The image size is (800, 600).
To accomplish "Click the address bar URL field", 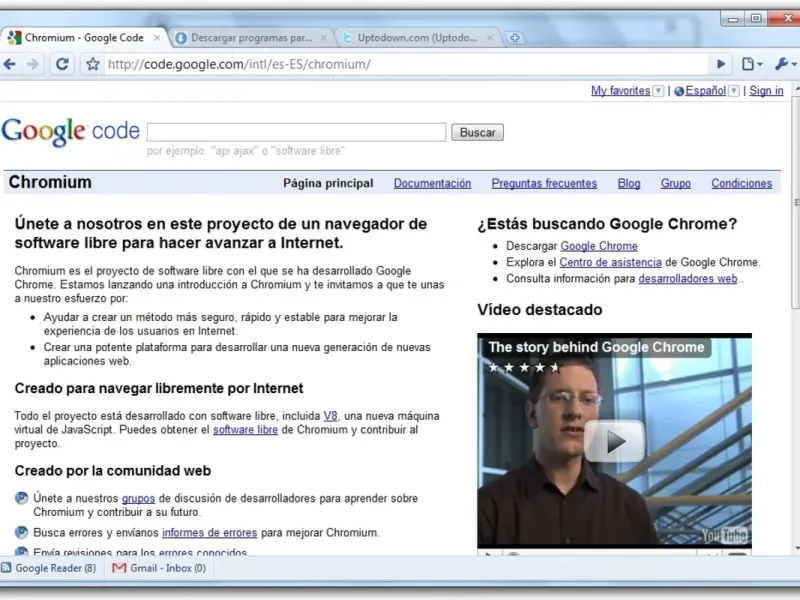I will (x=406, y=64).
